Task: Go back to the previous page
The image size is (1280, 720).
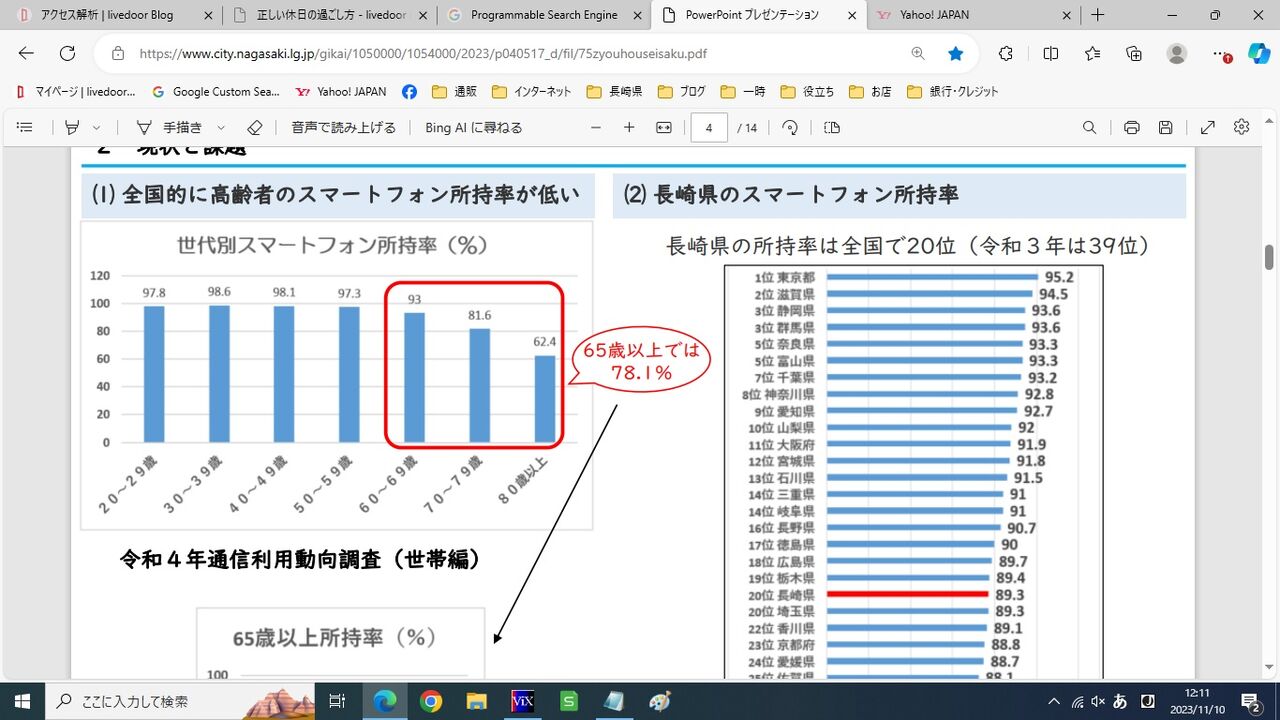Action: (x=26, y=54)
